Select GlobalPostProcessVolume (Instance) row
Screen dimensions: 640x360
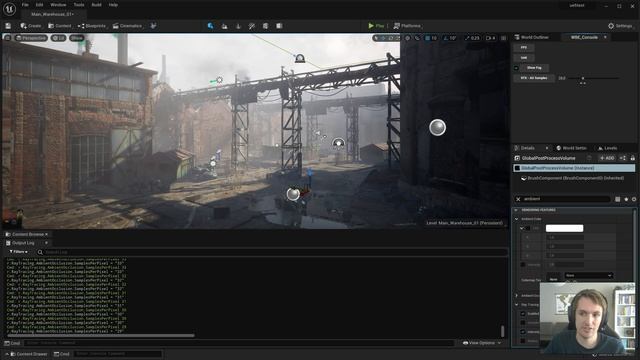point(574,168)
